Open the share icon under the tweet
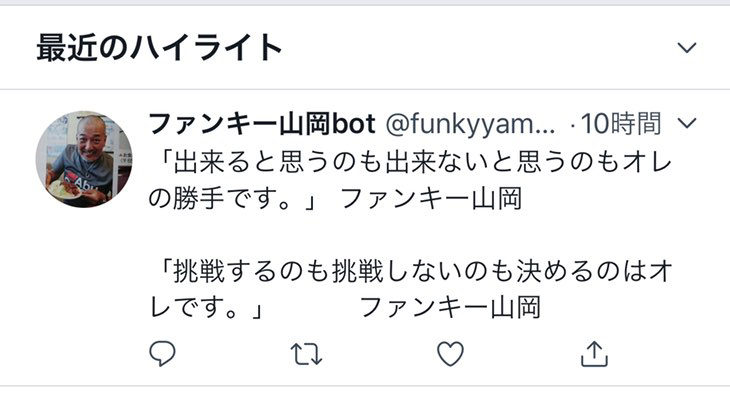This screenshot has width=730, height=400. [595, 354]
